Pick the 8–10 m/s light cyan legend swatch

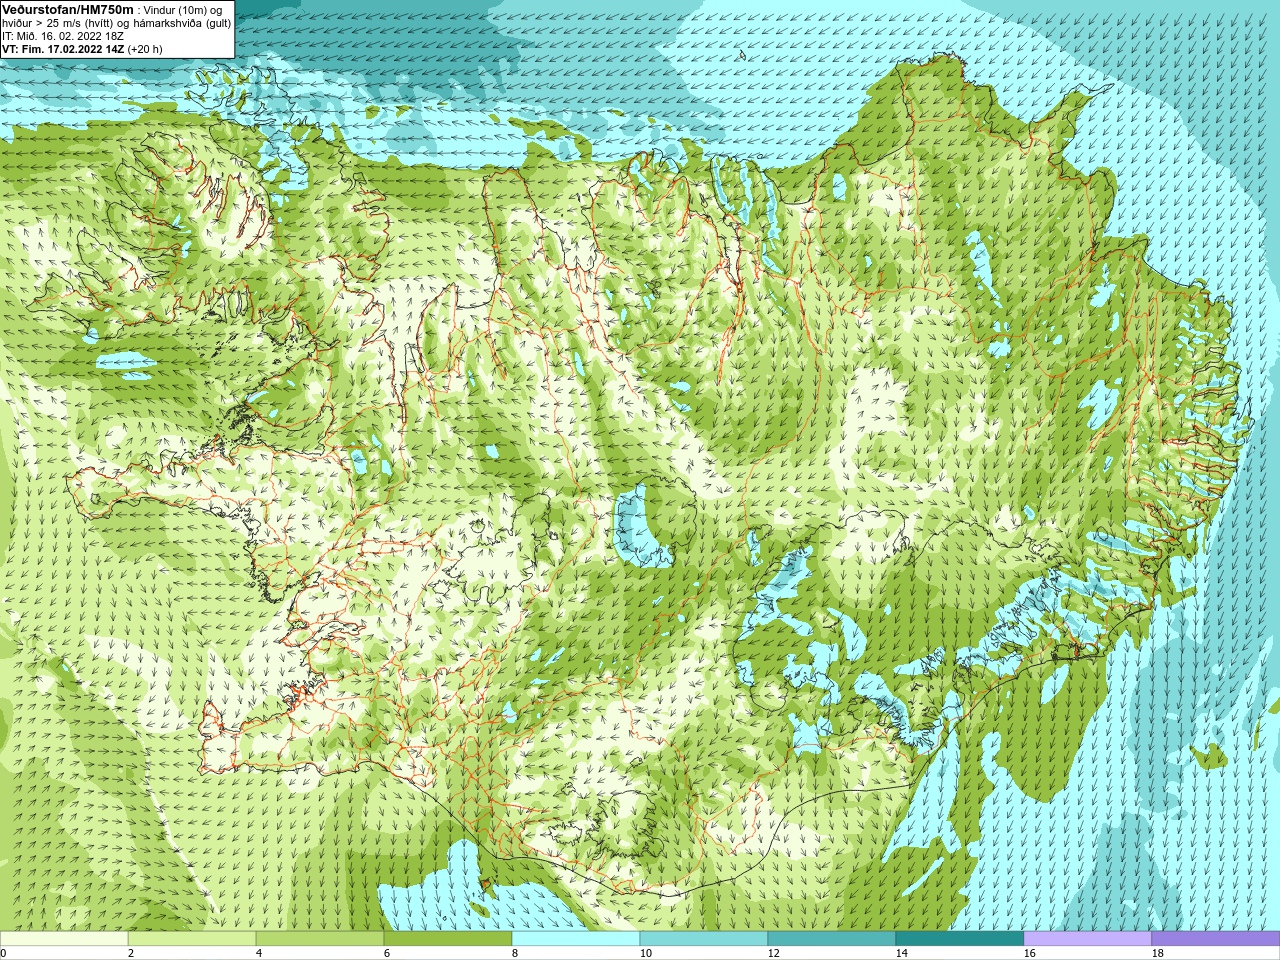click(x=576, y=939)
